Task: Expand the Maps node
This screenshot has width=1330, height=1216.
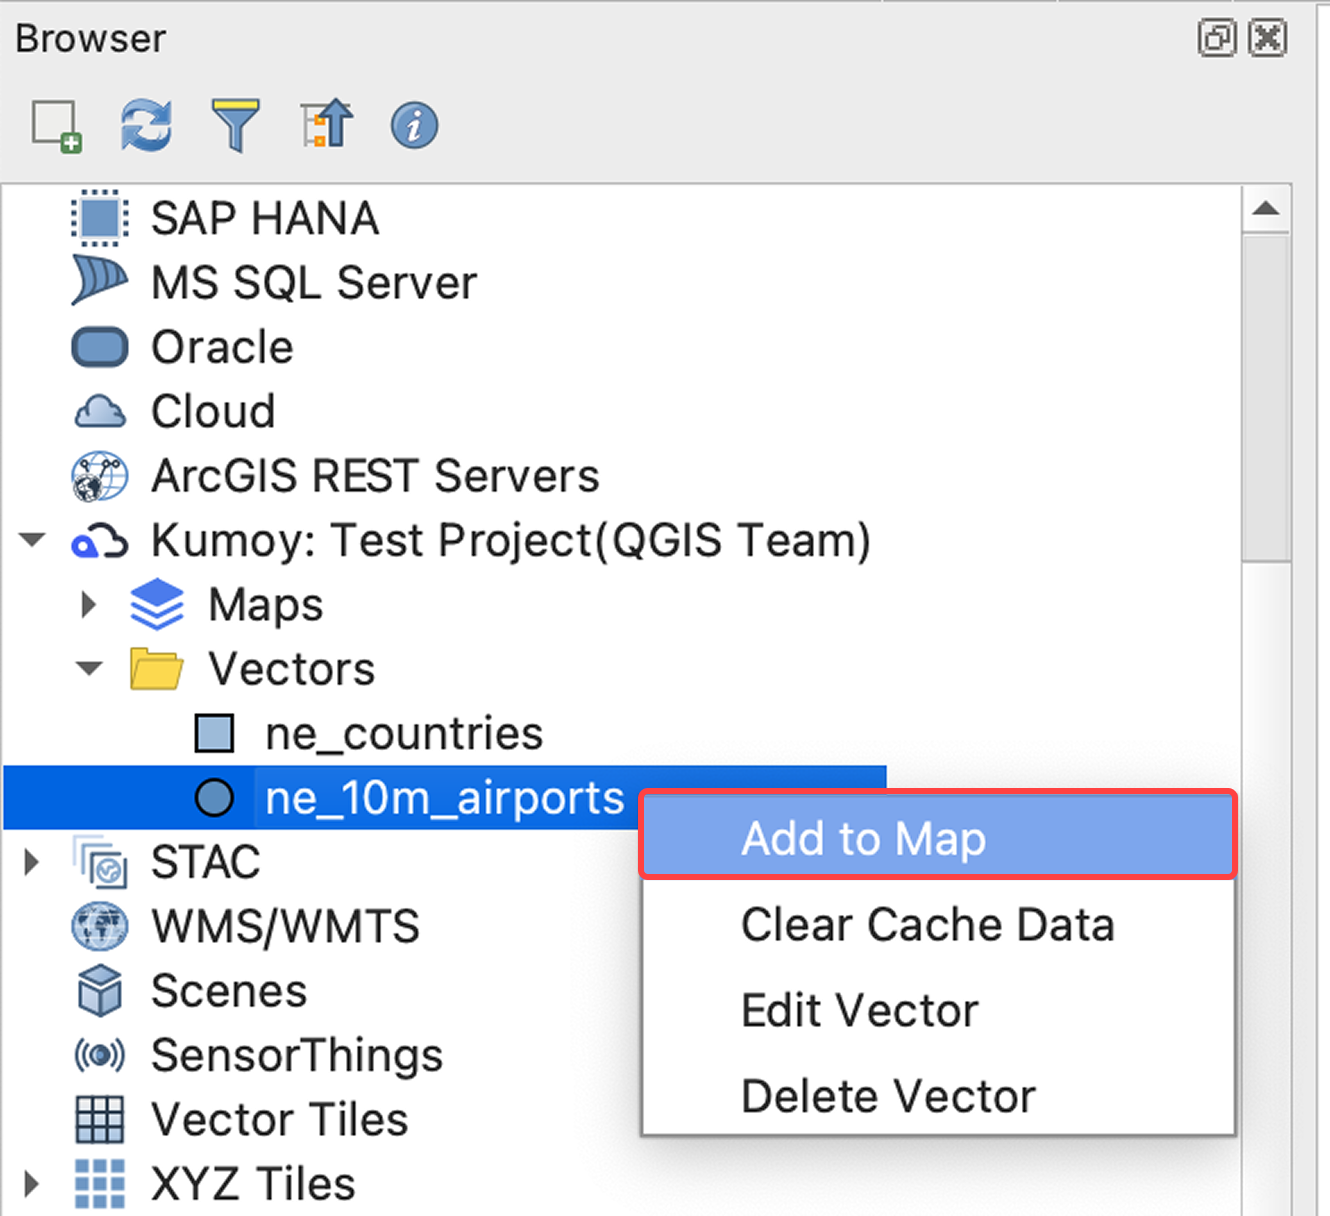Action: (89, 605)
